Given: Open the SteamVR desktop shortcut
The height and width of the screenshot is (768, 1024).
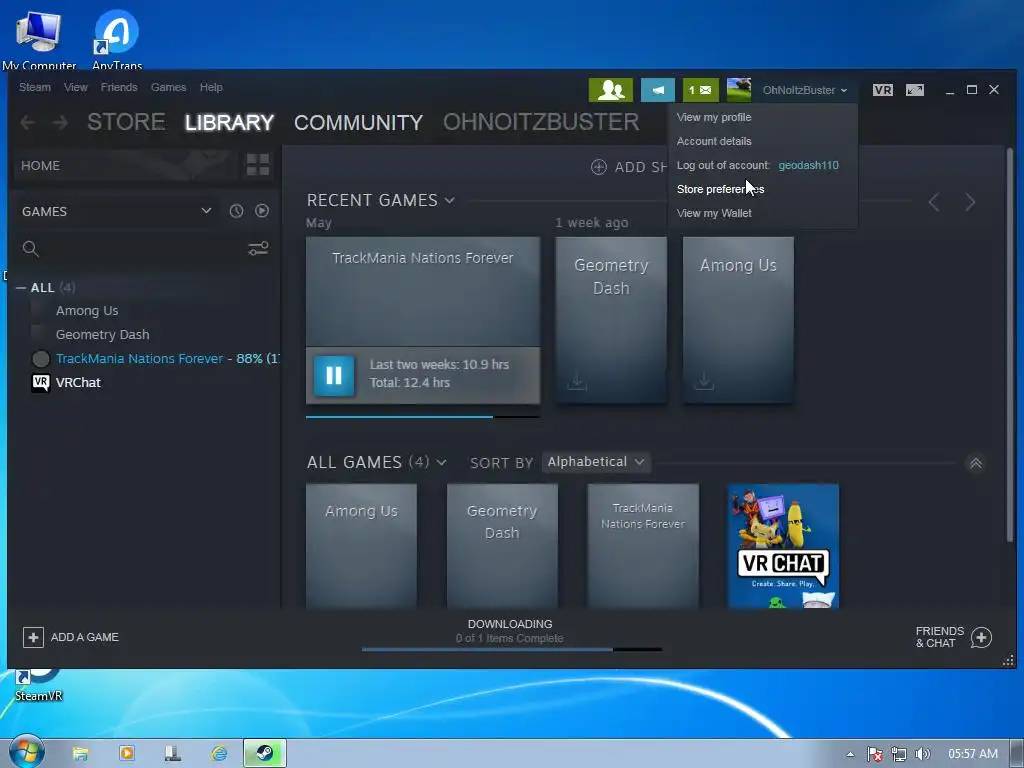Looking at the screenshot, I should [x=39, y=684].
